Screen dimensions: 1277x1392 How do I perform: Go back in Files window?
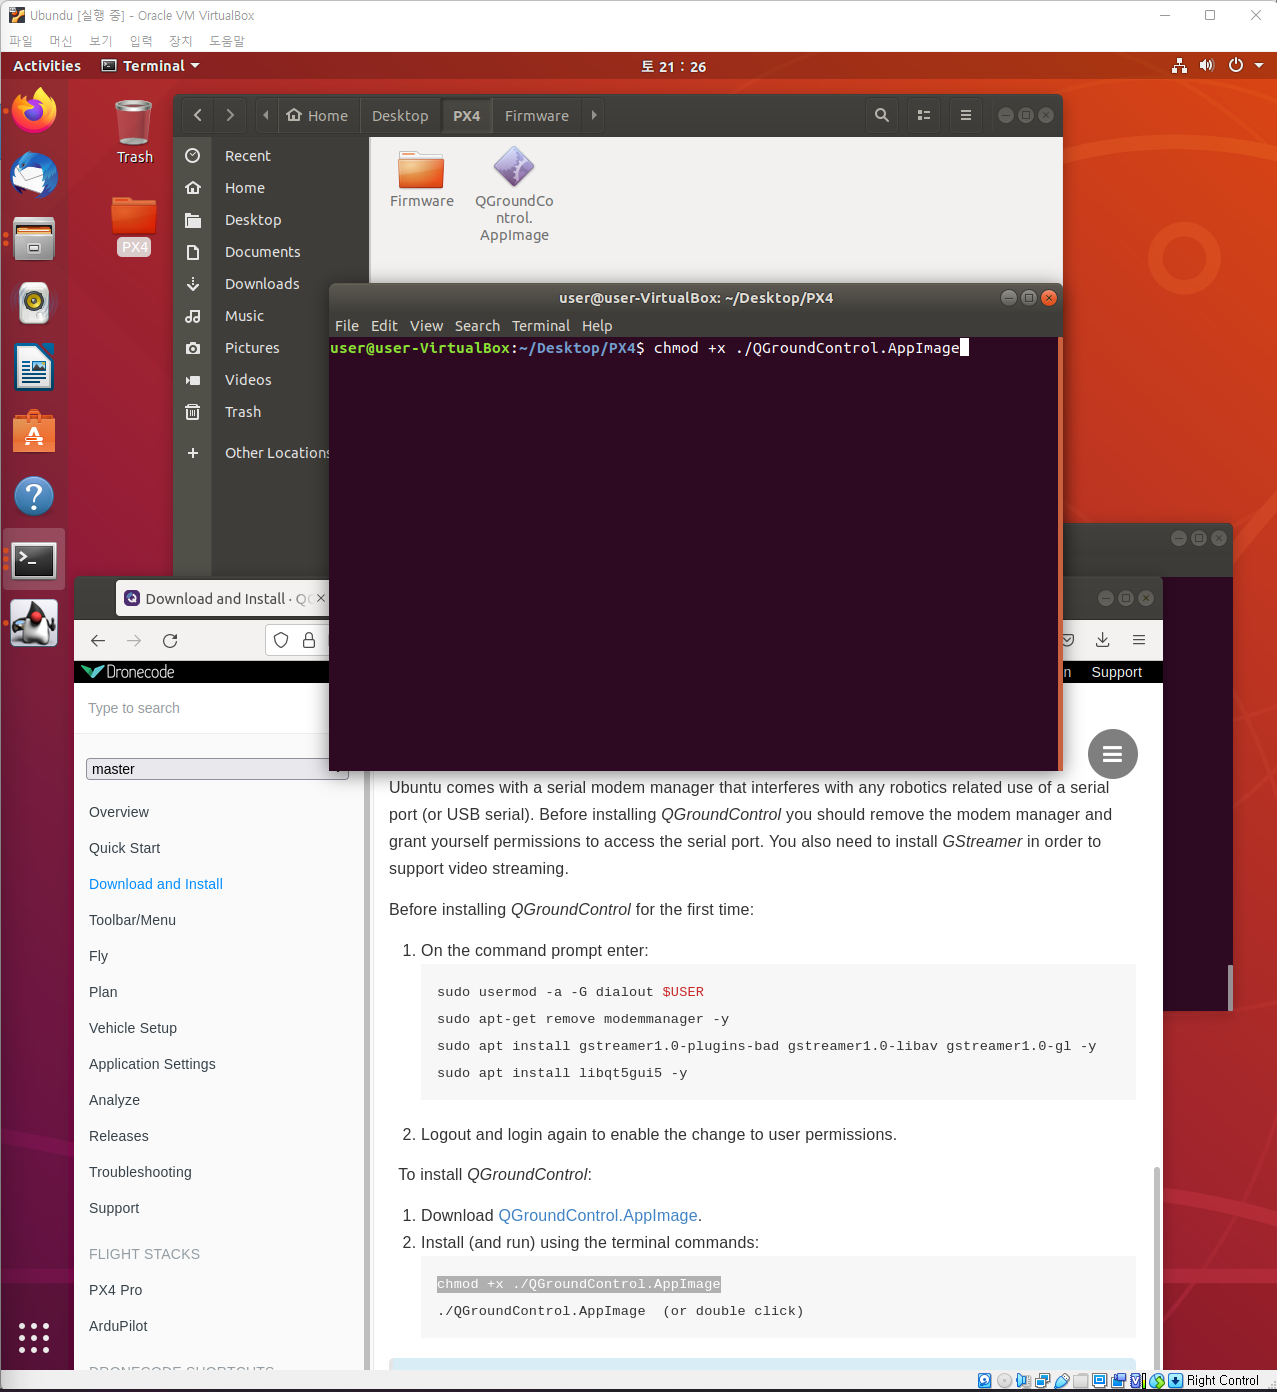tap(198, 115)
